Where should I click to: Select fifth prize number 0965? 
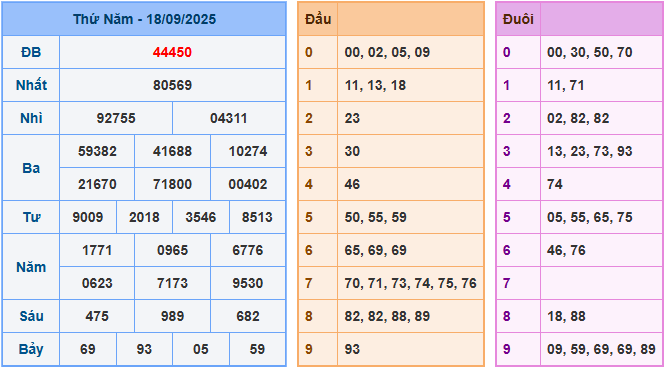(x=172, y=250)
